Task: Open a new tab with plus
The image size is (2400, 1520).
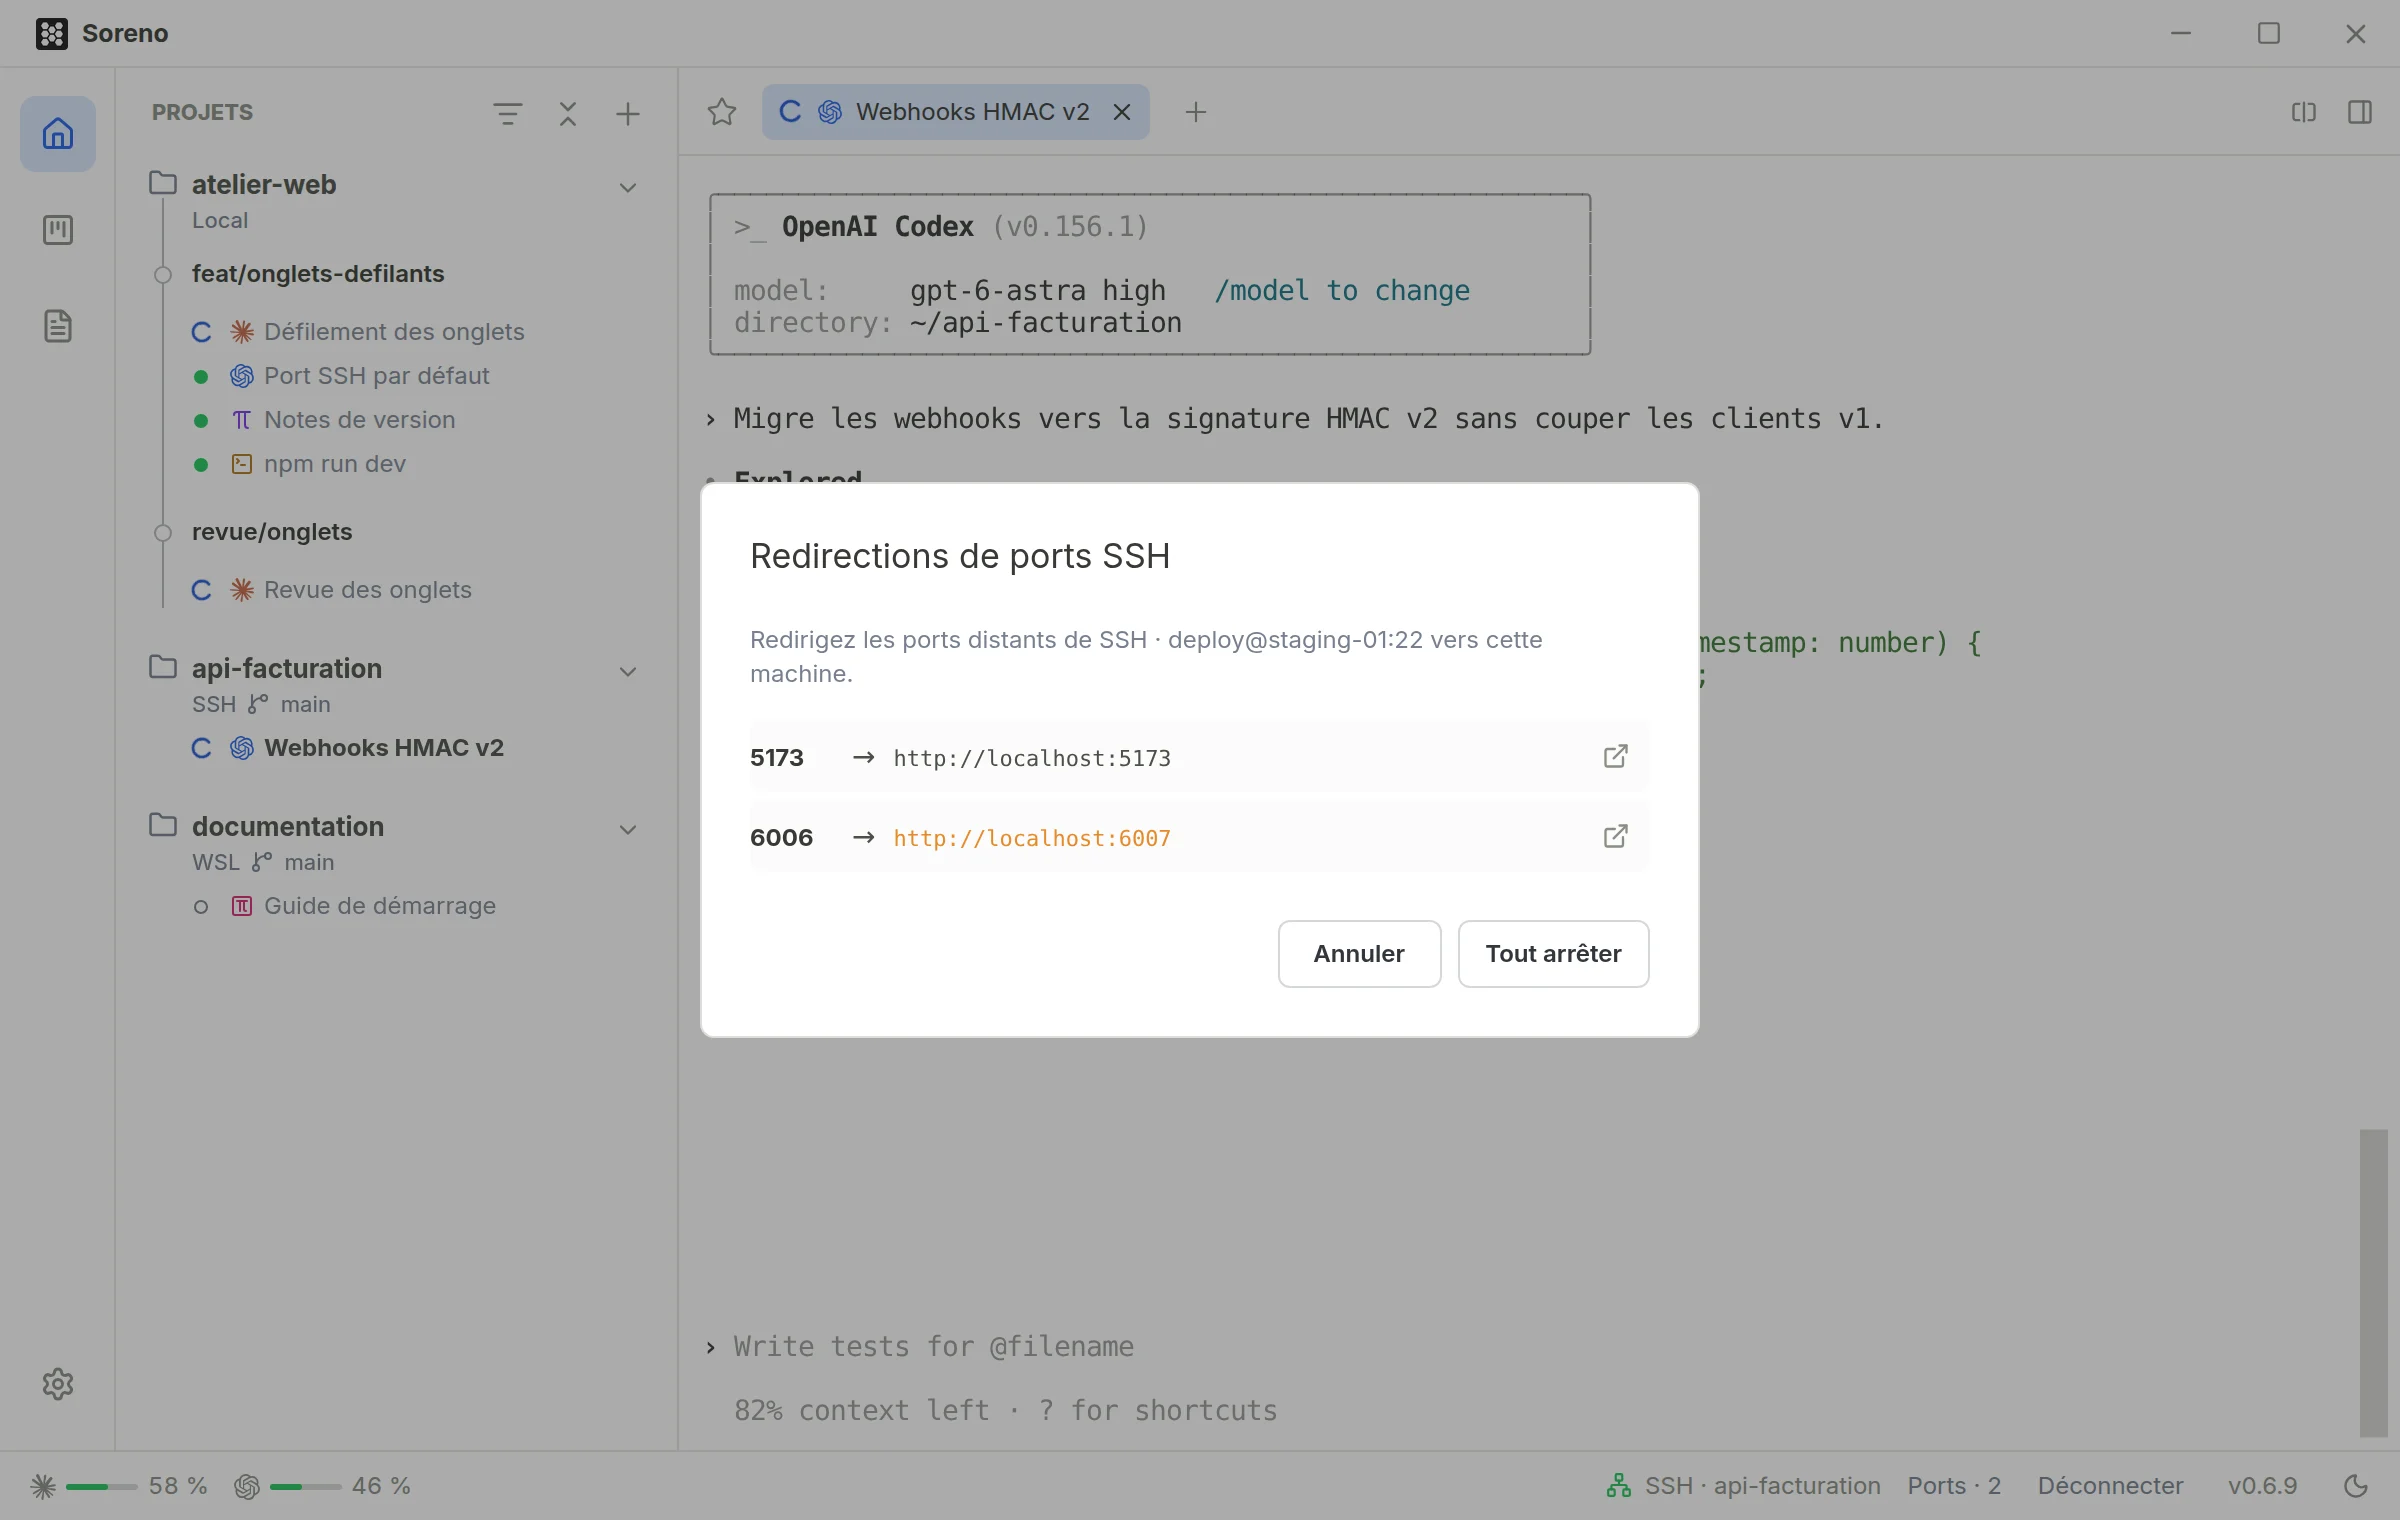Action: coord(1196,112)
